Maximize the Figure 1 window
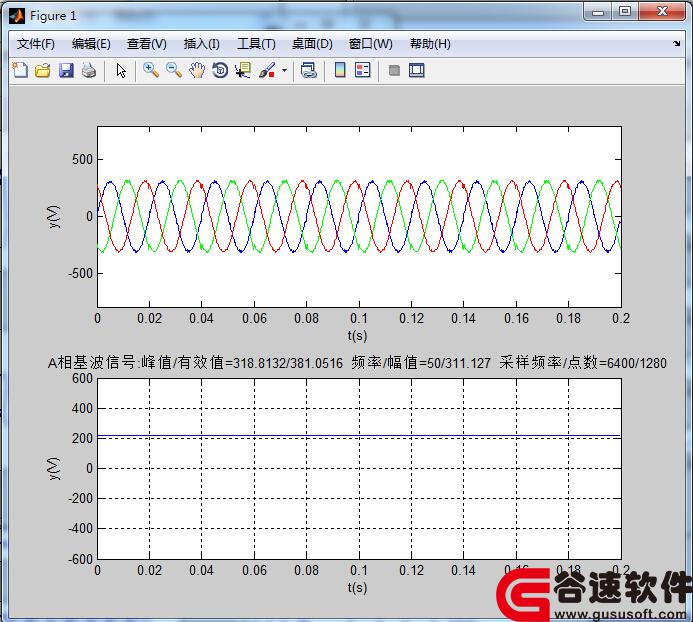Viewport: 693px width, 622px height. 624,11
